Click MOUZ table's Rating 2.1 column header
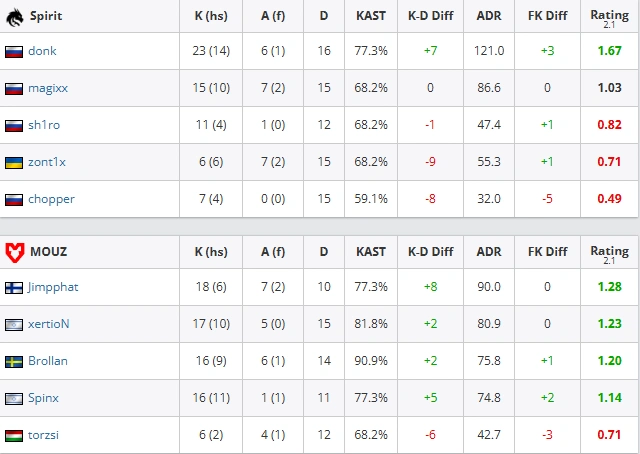This screenshot has width=640, height=454. click(609, 250)
